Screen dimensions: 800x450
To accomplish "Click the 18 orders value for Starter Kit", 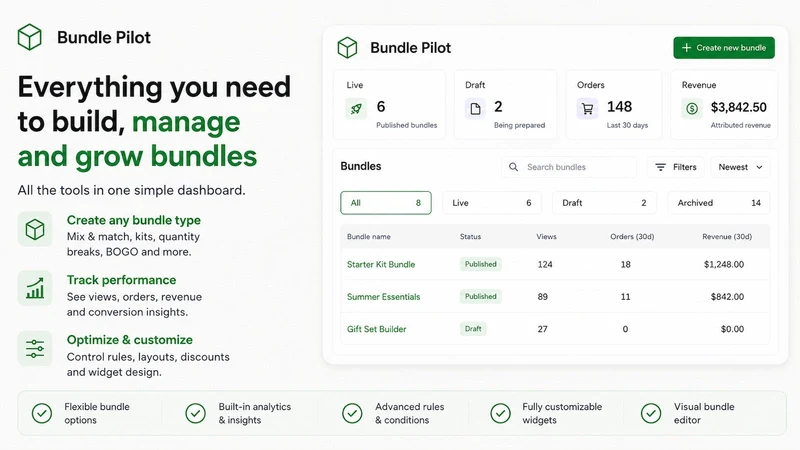I will click(626, 264).
